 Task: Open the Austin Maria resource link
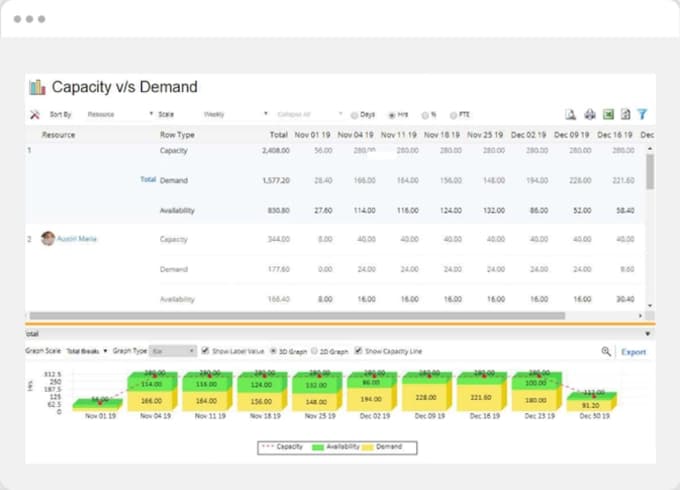click(77, 238)
